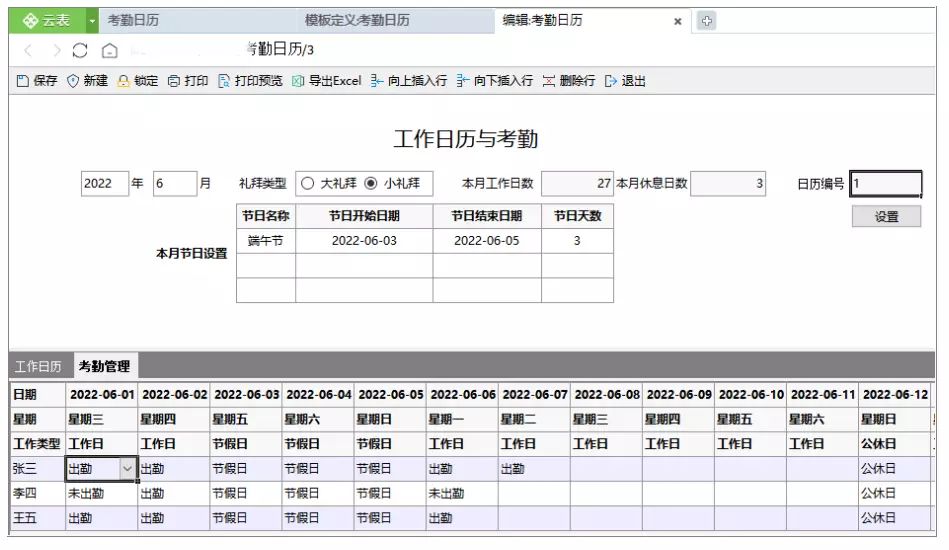Click the browser back arrow
949x550 pixels.
[28, 50]
